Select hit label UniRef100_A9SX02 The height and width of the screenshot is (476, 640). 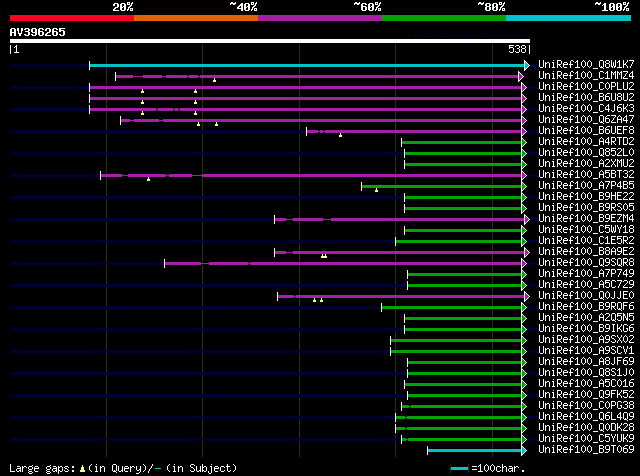click(586, 340)
